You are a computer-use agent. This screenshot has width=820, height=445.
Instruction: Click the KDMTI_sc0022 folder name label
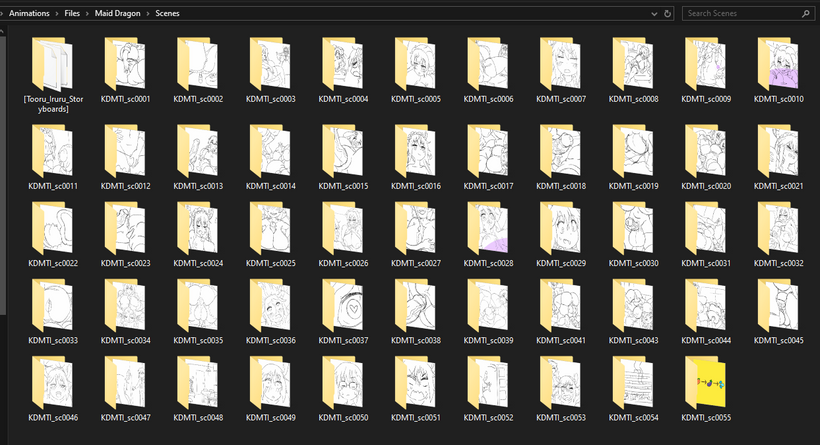(53, 263)
